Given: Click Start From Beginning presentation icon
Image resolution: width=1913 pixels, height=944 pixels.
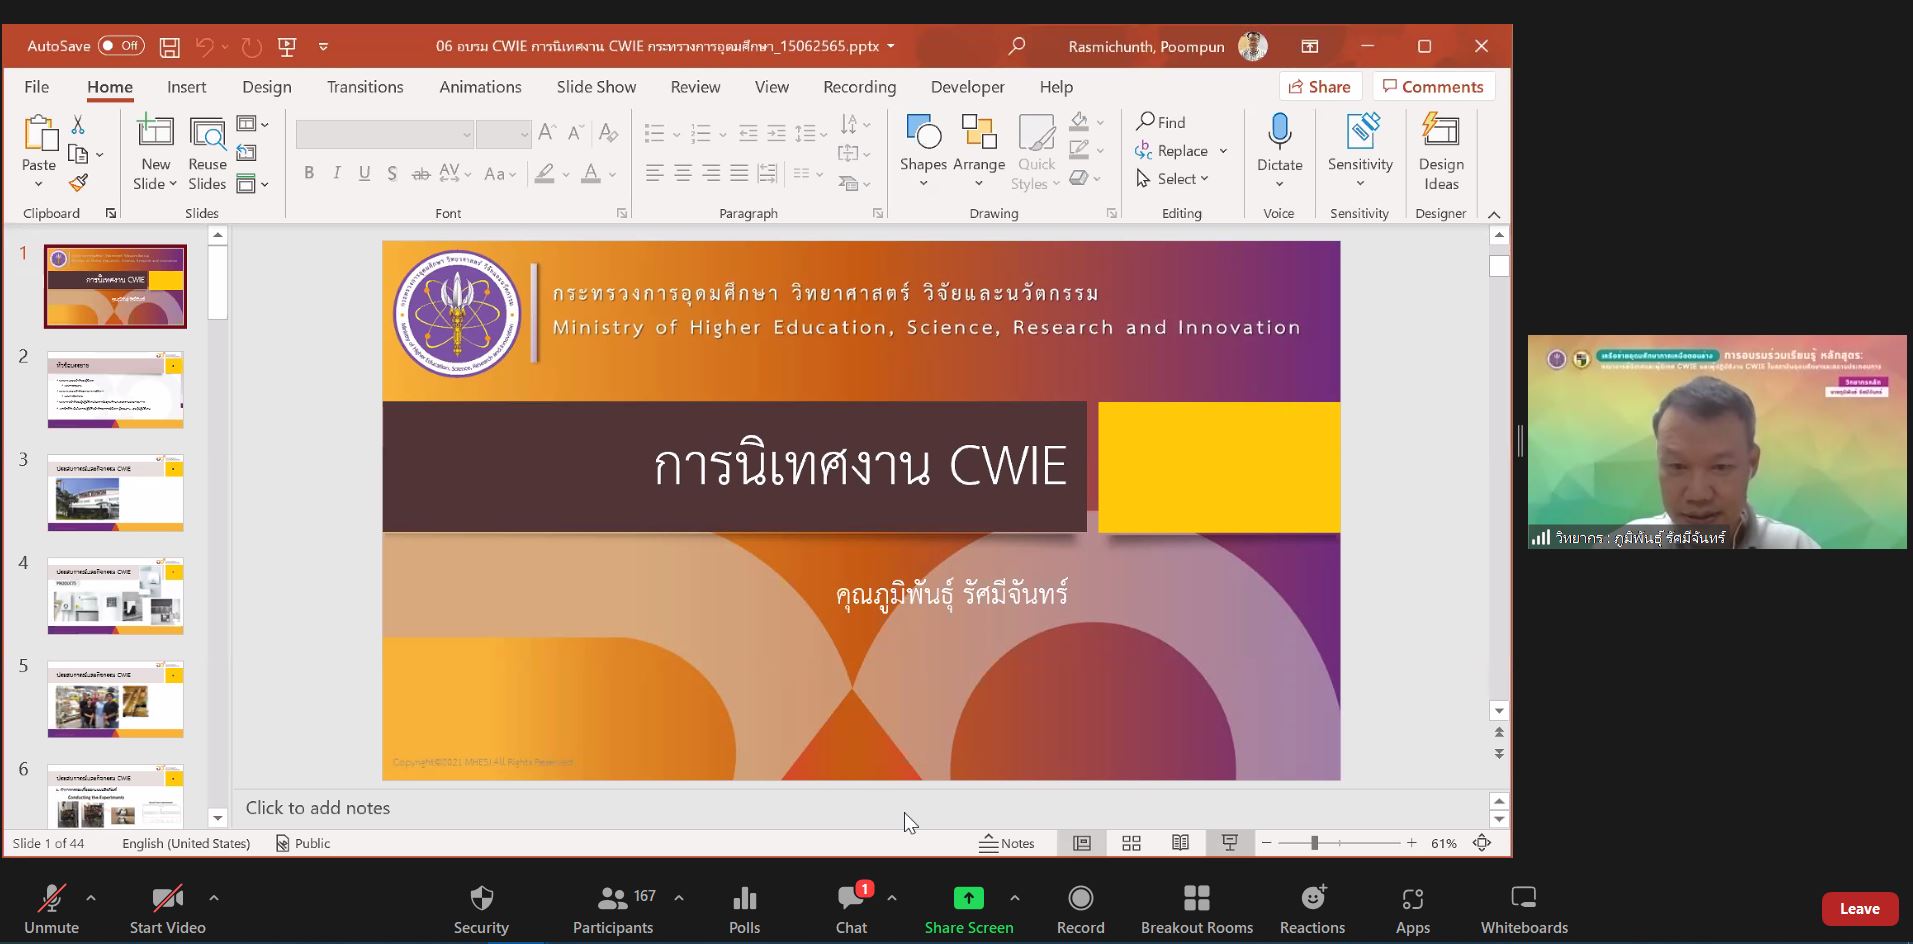Looking at the screenshot, I should [x=287, y=46].
